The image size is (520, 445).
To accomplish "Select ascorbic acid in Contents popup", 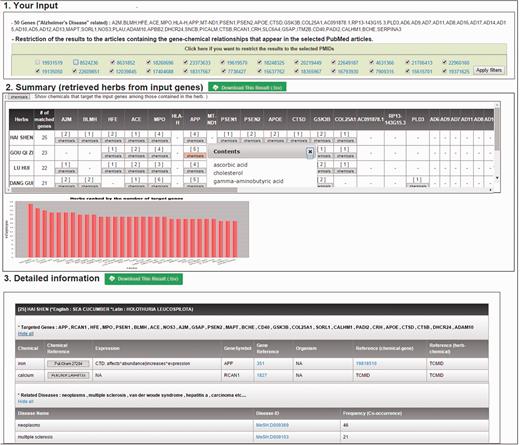I will (x=230, y=165).
